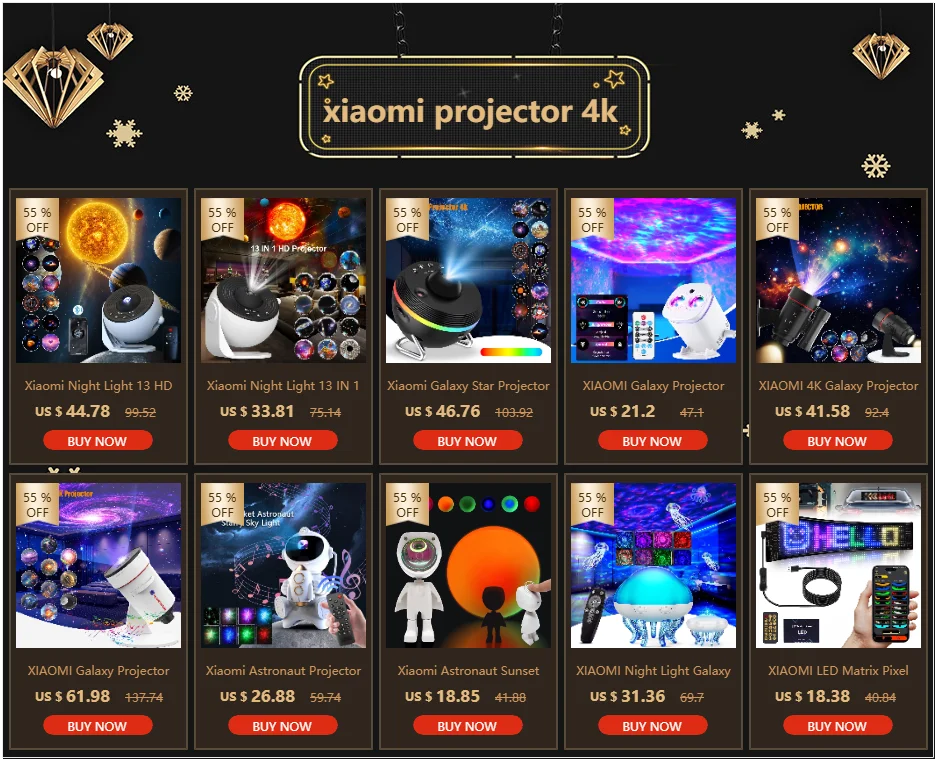Open the black rainbow-ring star projector image
Viewport: 936px width, 760px height.
click(469, 281)
